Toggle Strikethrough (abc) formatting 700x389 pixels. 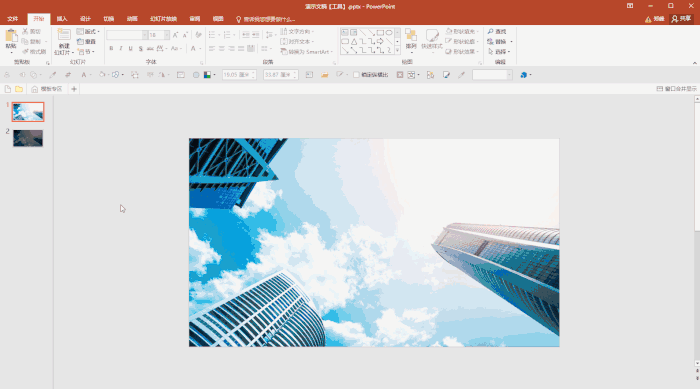pos(150,48)
